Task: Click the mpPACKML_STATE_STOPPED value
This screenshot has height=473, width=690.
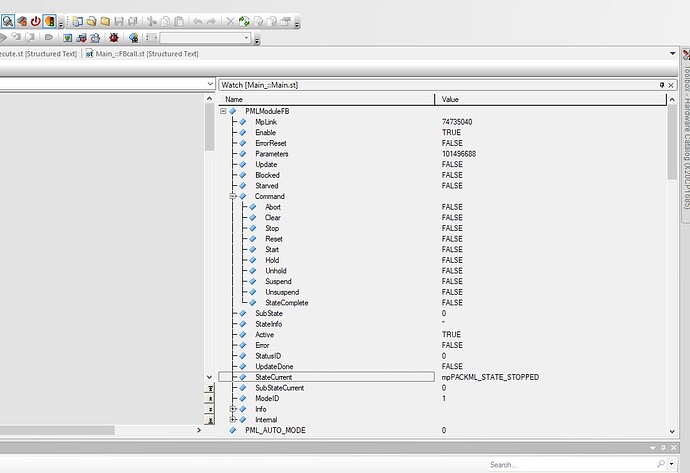Action: 490,377
